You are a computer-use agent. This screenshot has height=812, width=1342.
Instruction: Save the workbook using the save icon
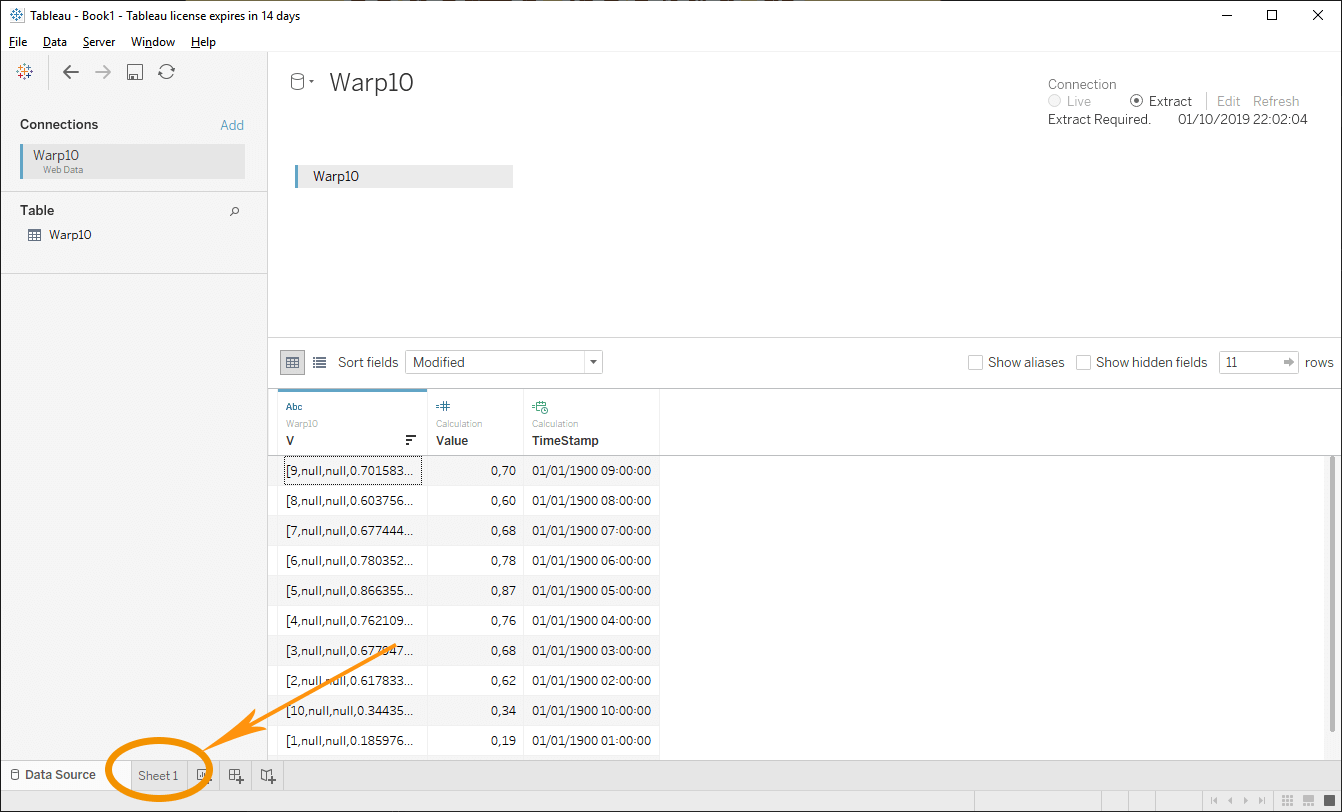(134, 71)
